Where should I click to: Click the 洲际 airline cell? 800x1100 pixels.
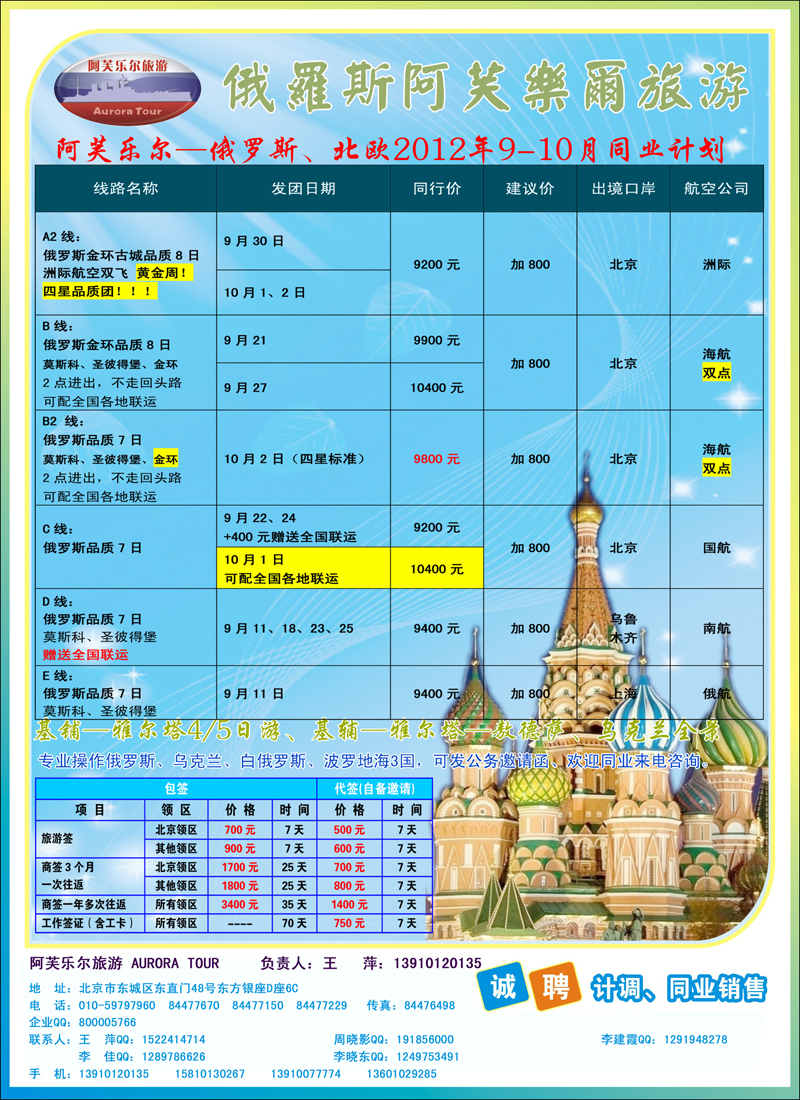click(716, 264)
